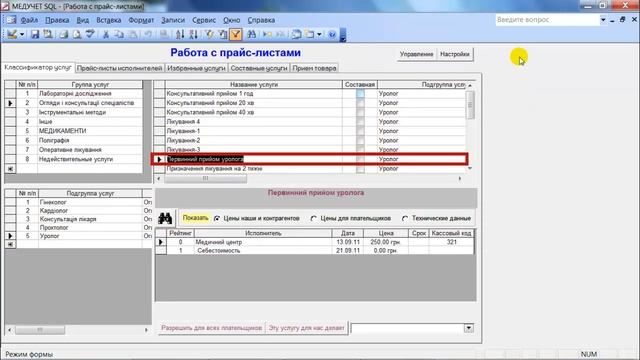This screenshot has width=640, height=360.
Task: Click the '250,00 грн.' price cell
Action: coord(385,242)
